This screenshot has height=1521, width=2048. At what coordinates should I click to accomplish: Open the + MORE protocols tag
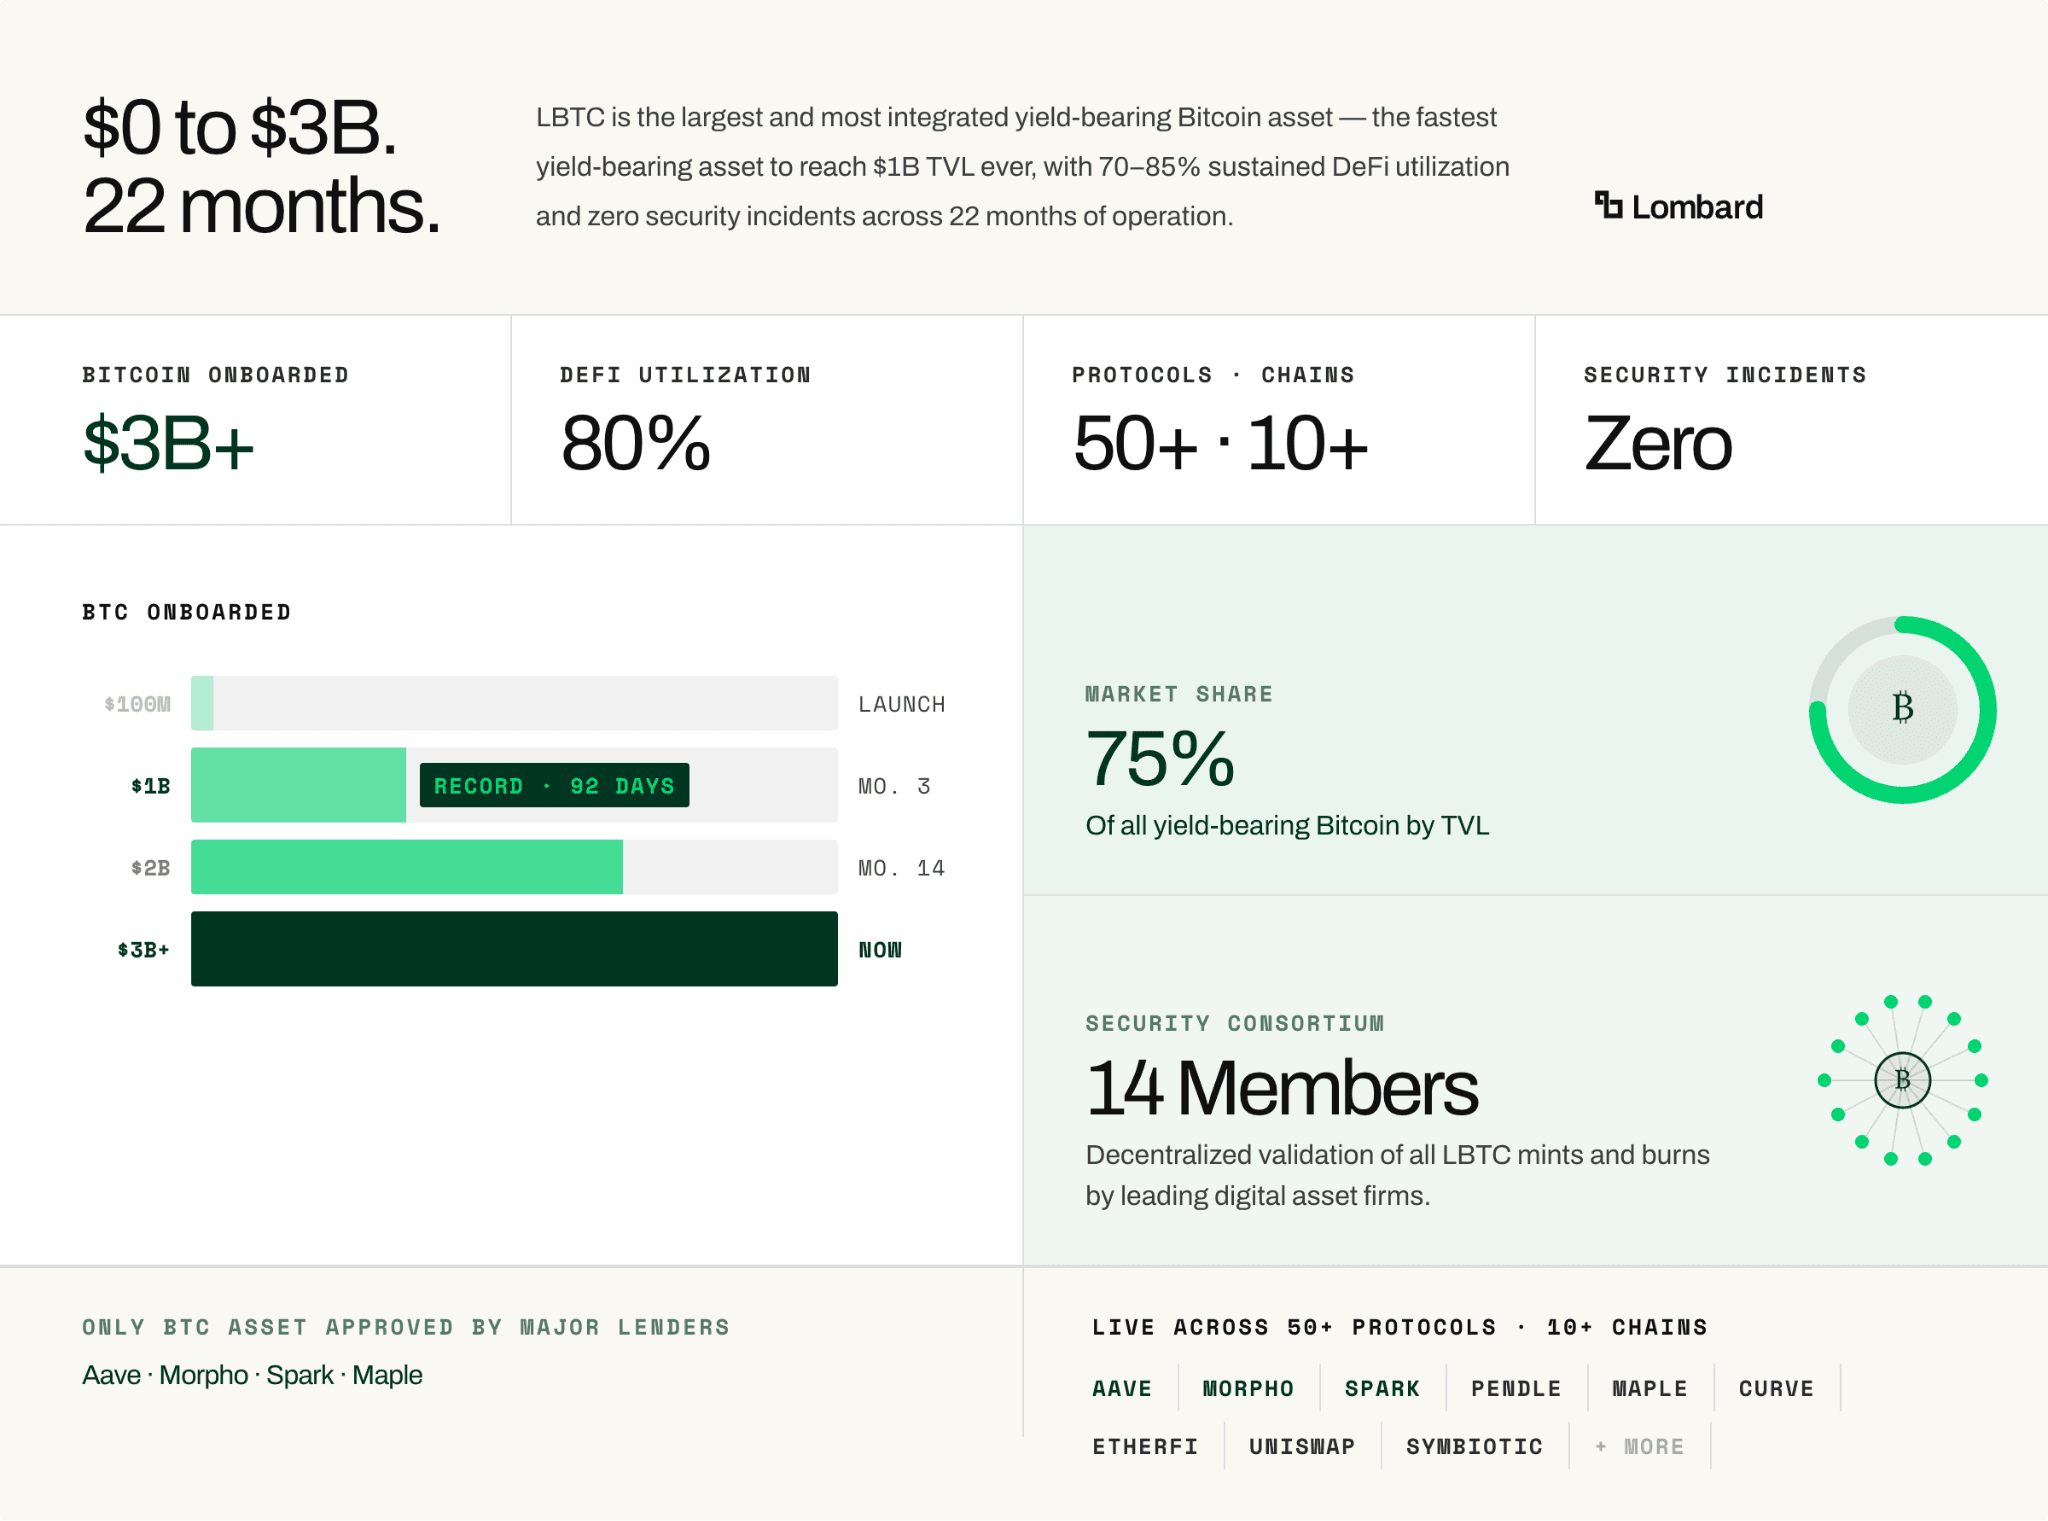[x=1639, y=1446]
